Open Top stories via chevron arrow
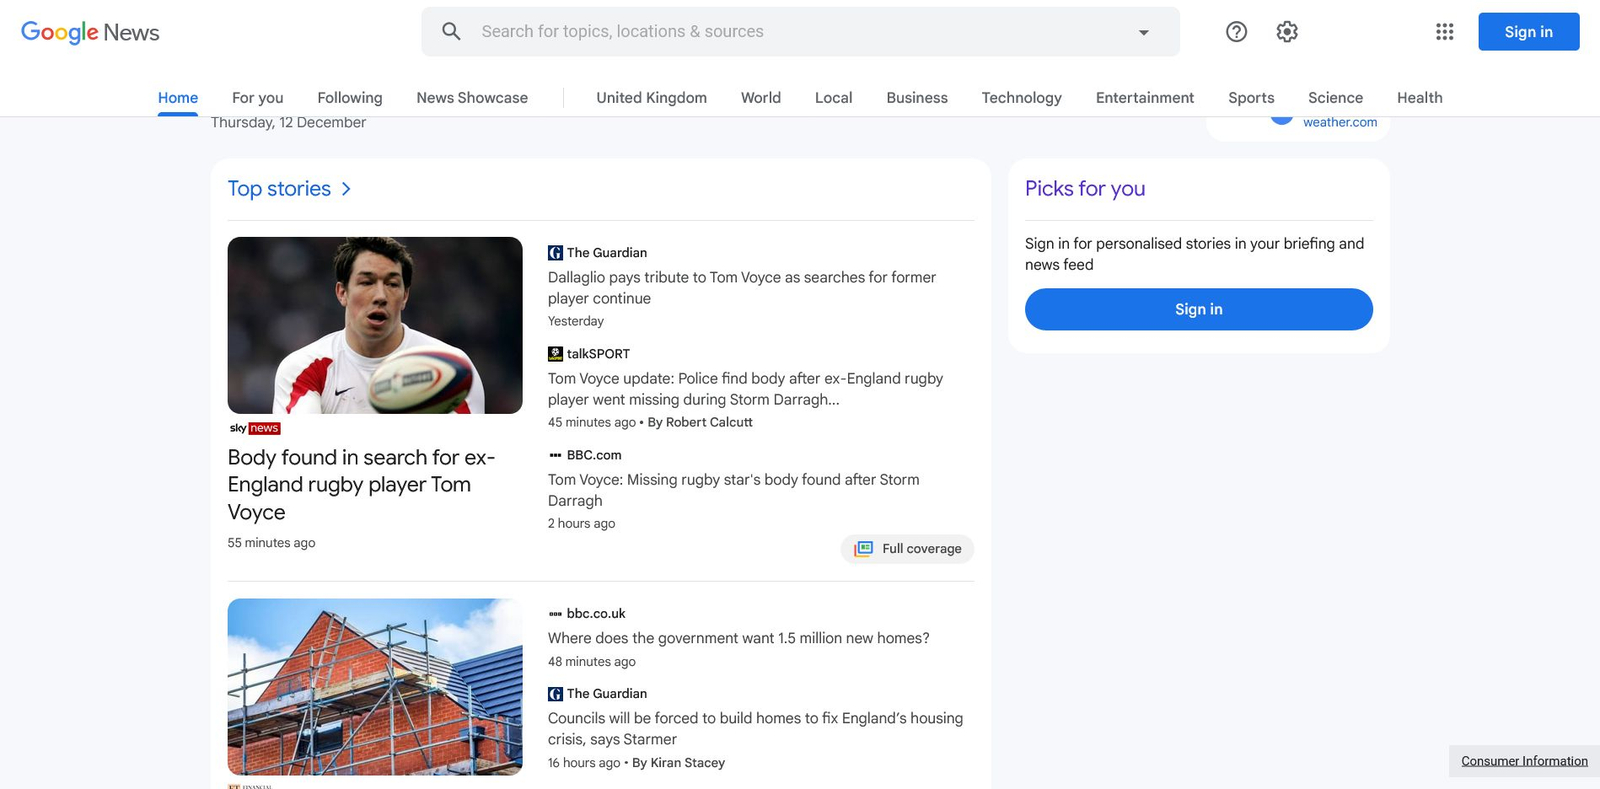Image resolution: width=1600 pixels, height=789 pixels. pos(346,189)
